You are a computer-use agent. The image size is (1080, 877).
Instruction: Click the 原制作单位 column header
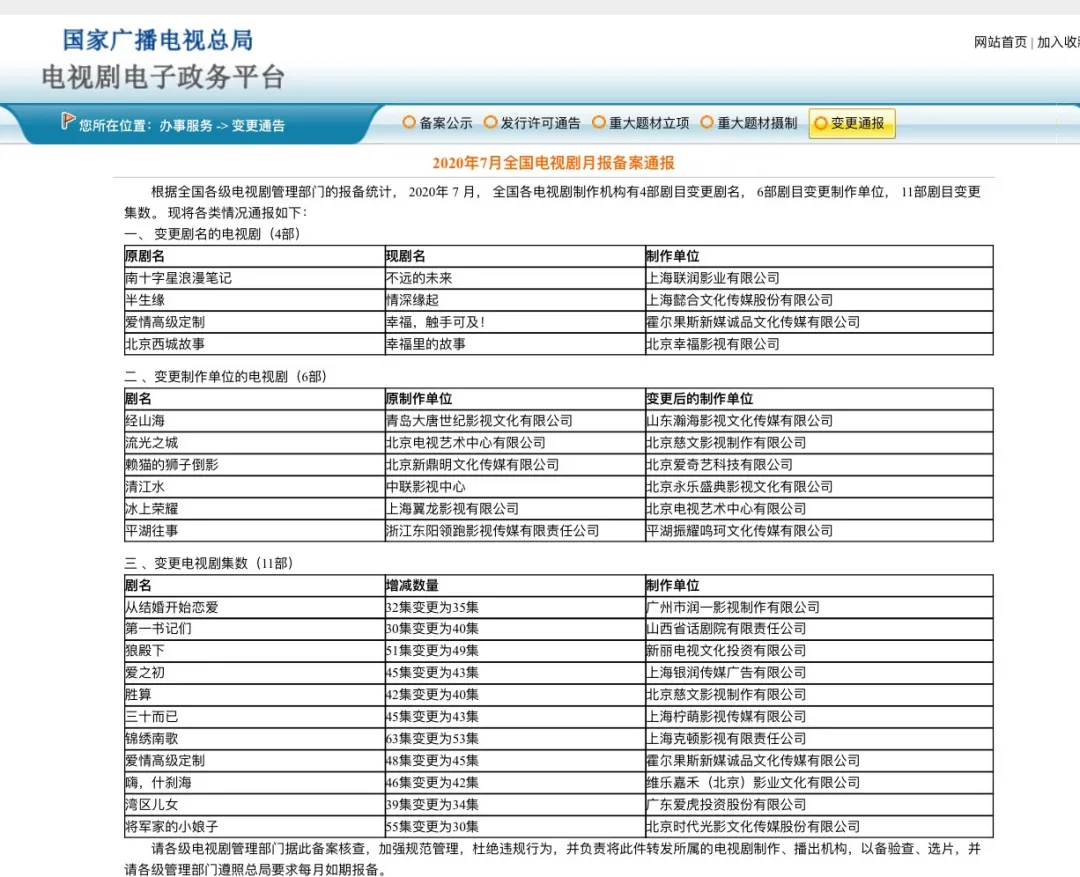[515, 399]
